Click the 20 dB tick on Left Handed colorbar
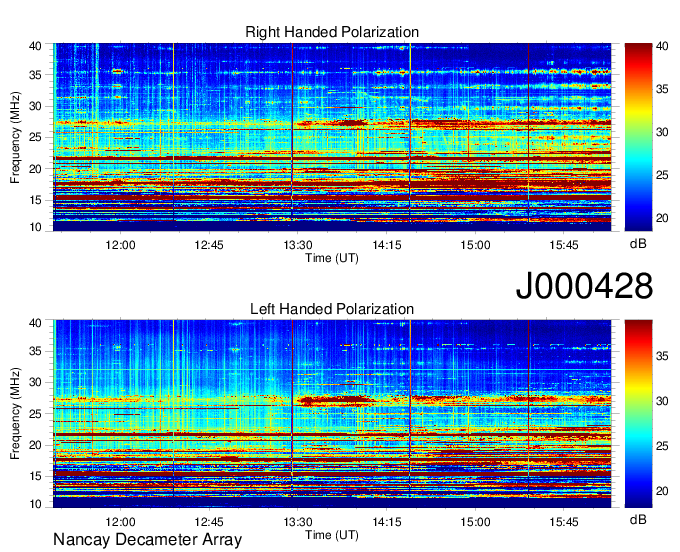This screenshot has height=552, width=680. point(662,491)
